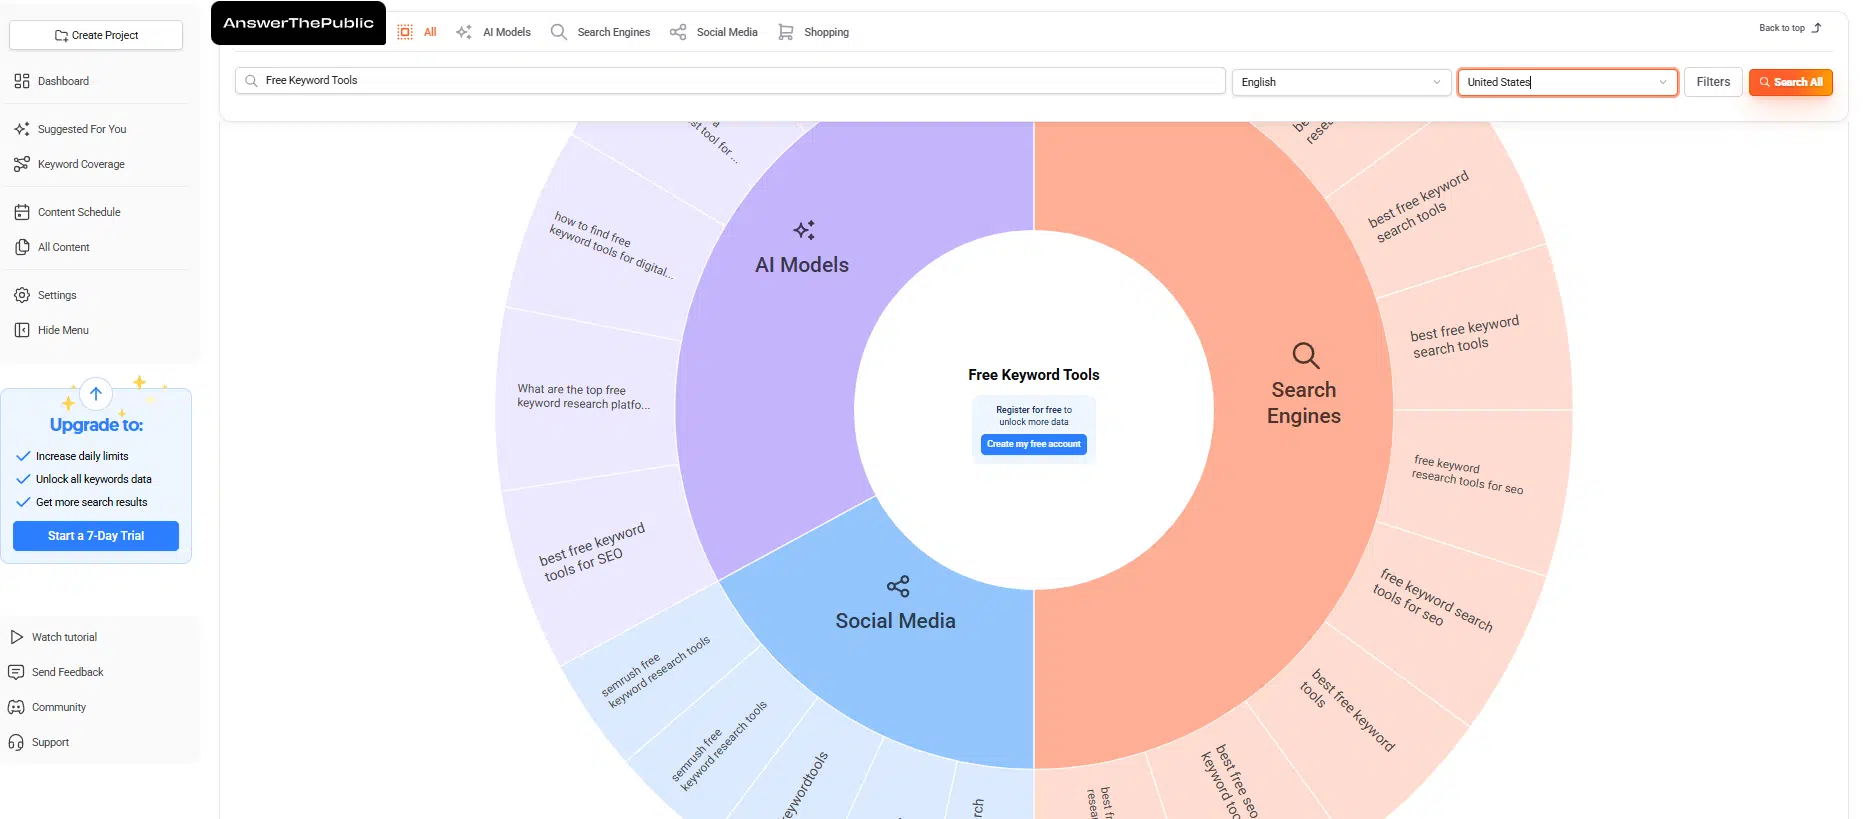
Task: Click the Content Schedule calendar icon
Action: (22, 212)
